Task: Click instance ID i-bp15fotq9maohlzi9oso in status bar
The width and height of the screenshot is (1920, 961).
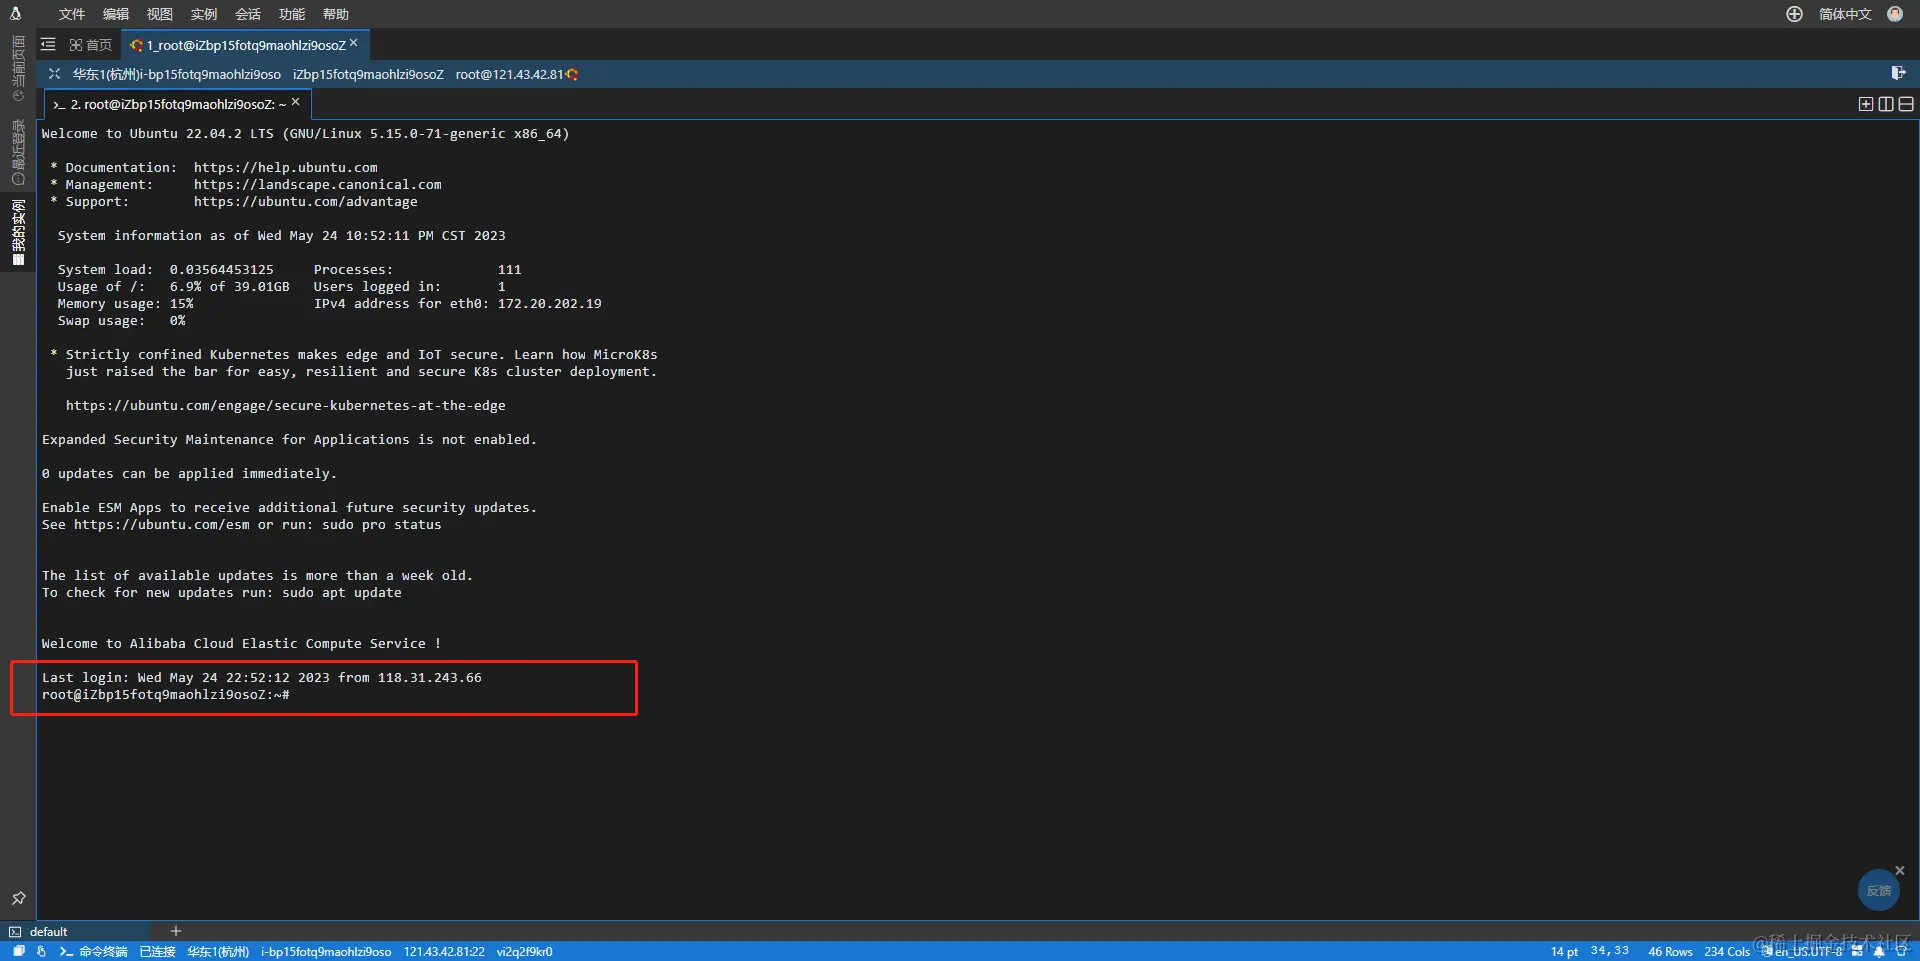Action: [326, 952]
